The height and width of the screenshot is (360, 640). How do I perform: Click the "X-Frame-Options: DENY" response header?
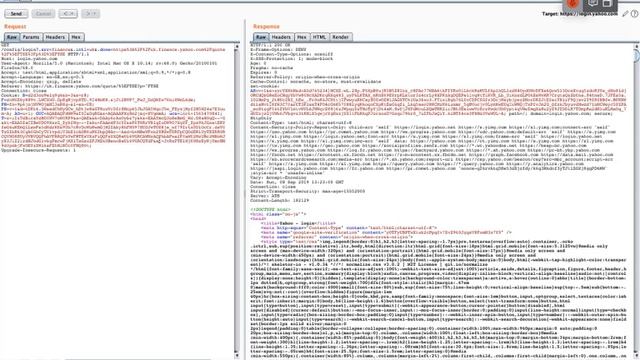pyautogui.click(x=278, y=49)
